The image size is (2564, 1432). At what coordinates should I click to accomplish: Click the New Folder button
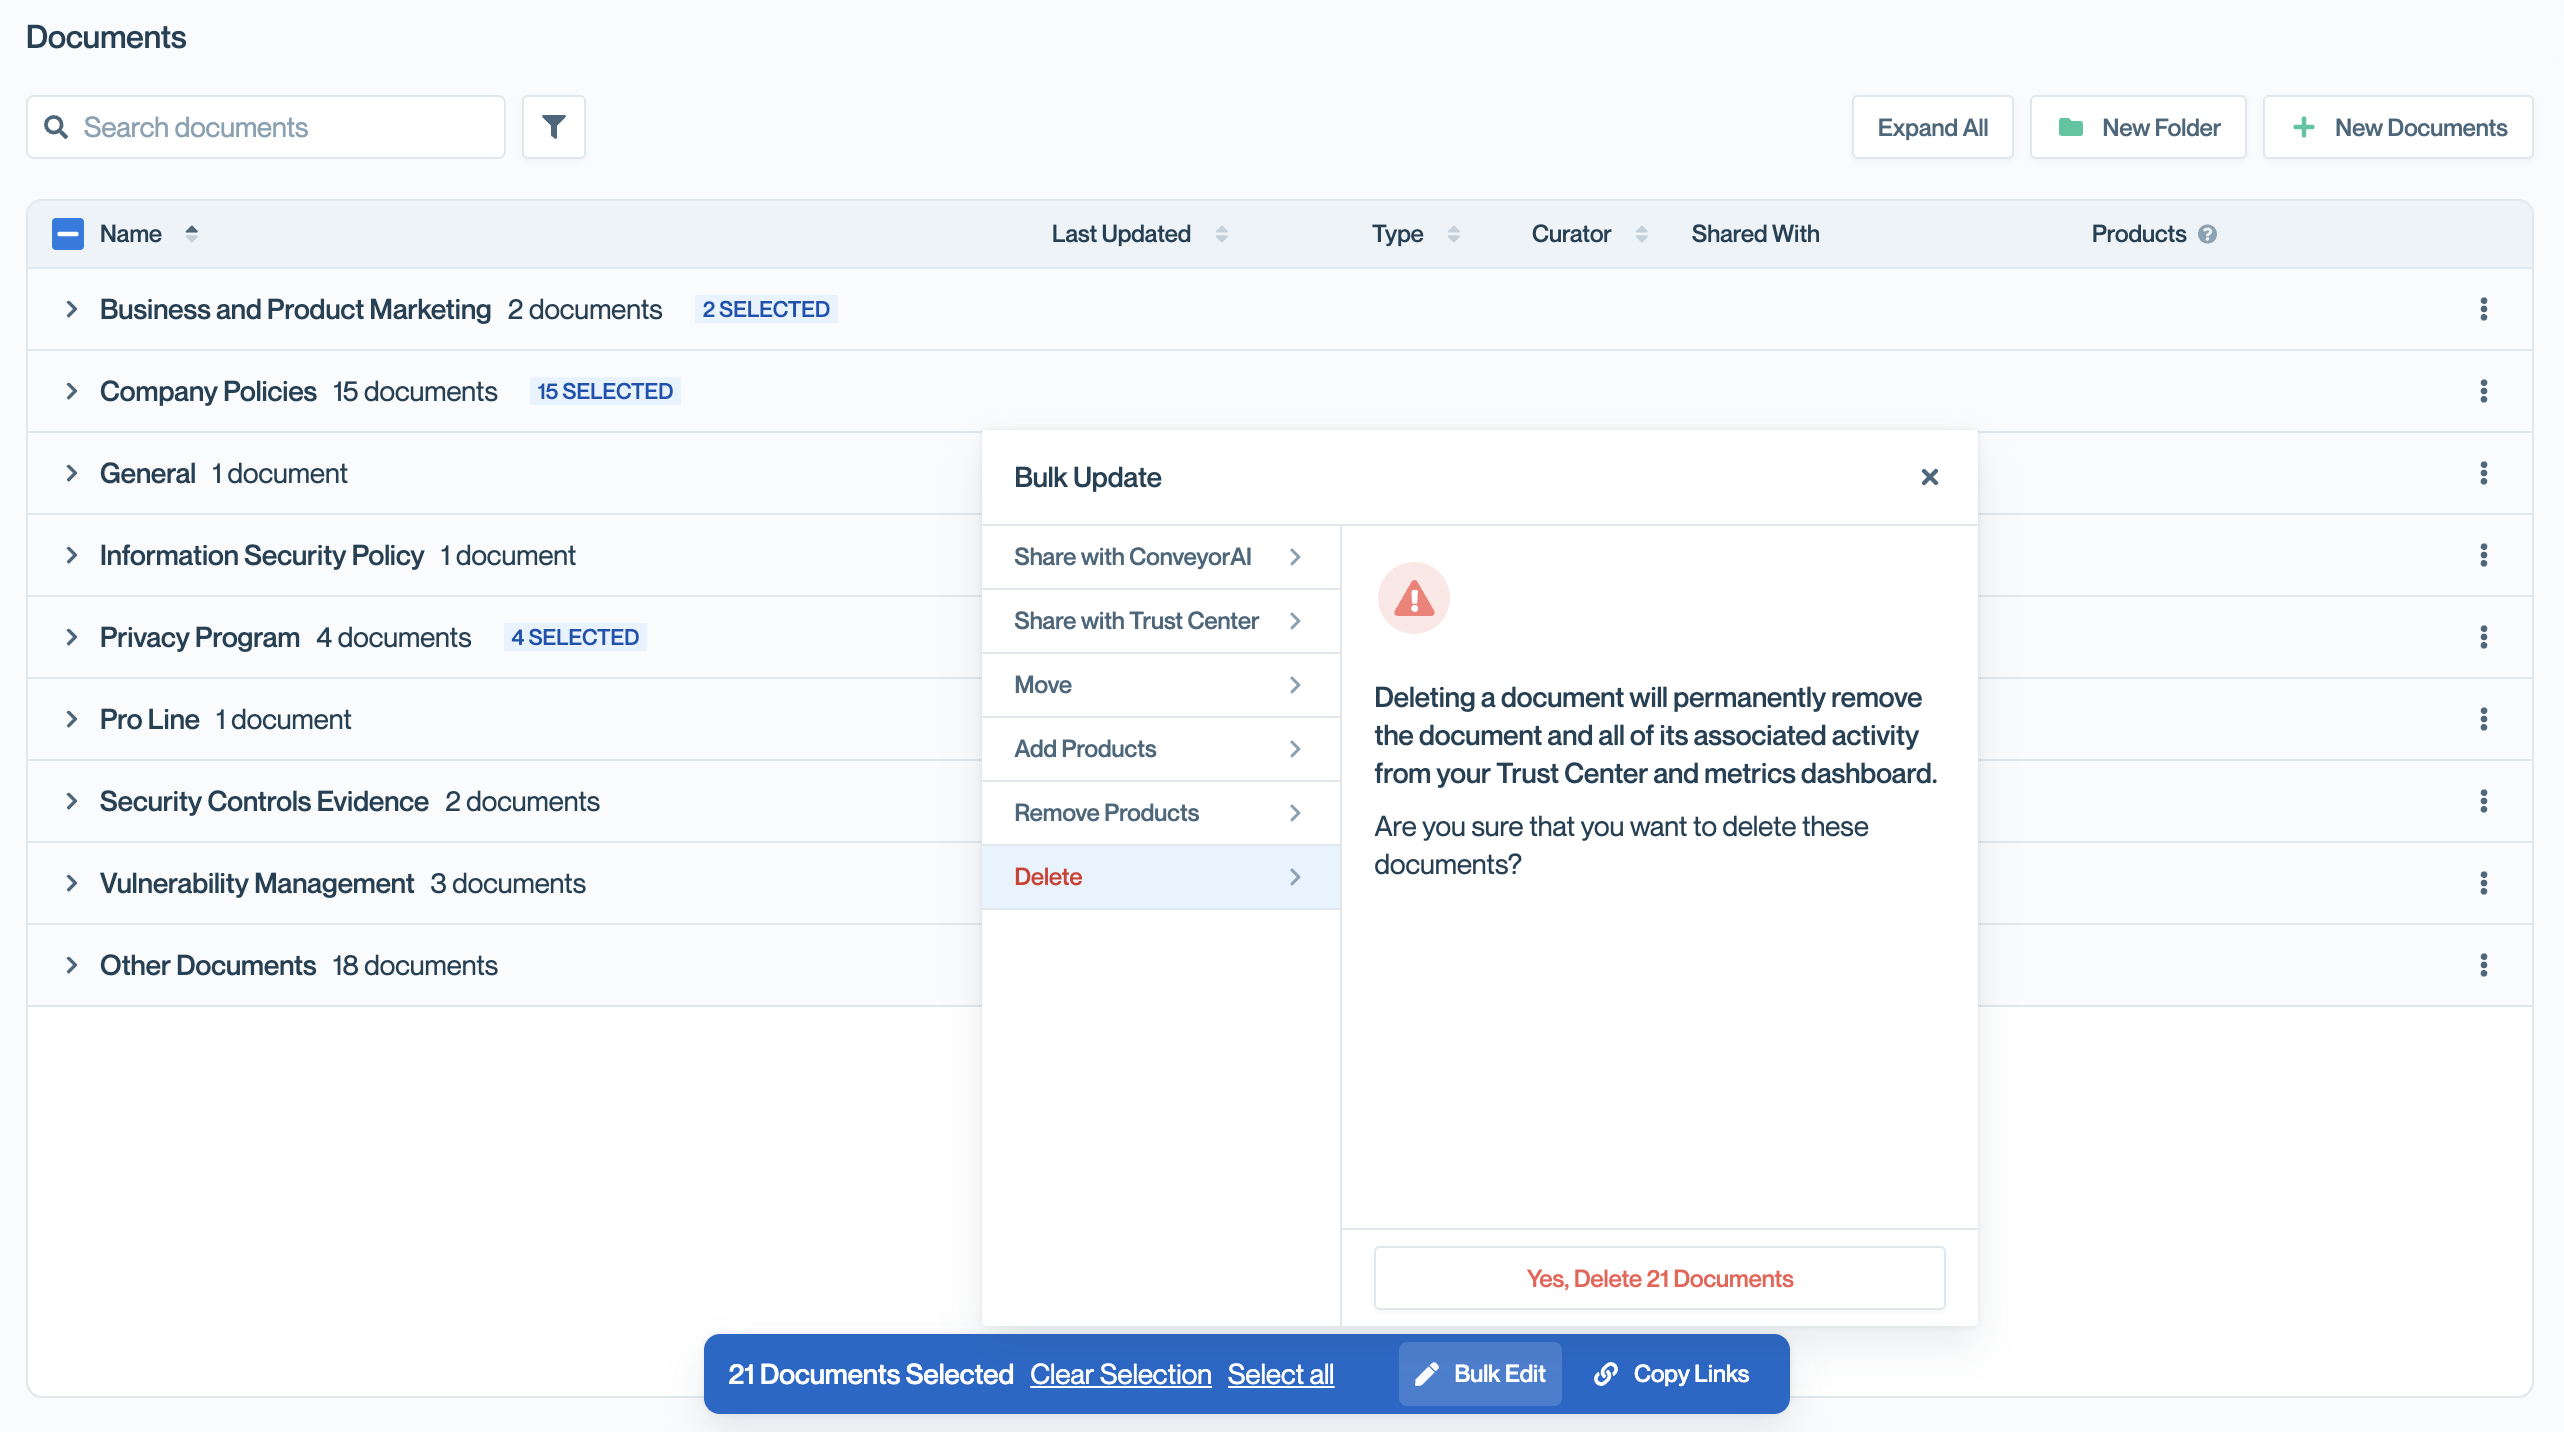2138,127
